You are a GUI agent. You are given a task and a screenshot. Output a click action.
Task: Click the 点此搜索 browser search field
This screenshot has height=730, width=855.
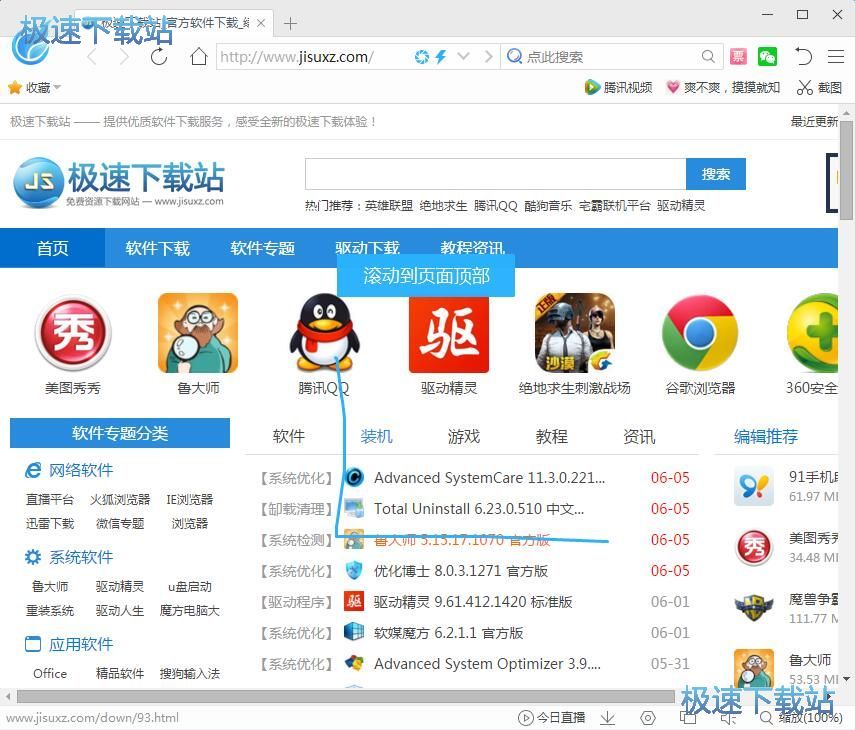pos(611,56)
